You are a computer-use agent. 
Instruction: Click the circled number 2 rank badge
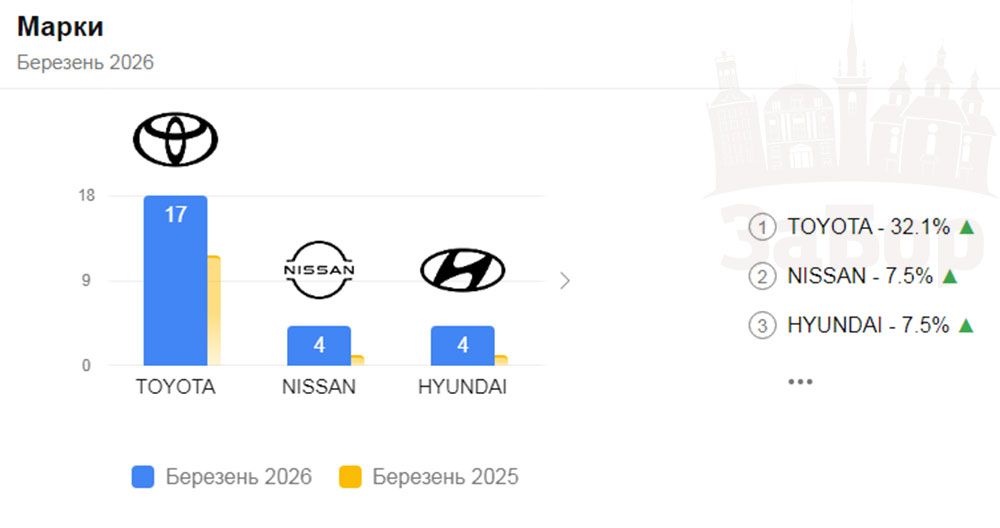click(762, 277)
